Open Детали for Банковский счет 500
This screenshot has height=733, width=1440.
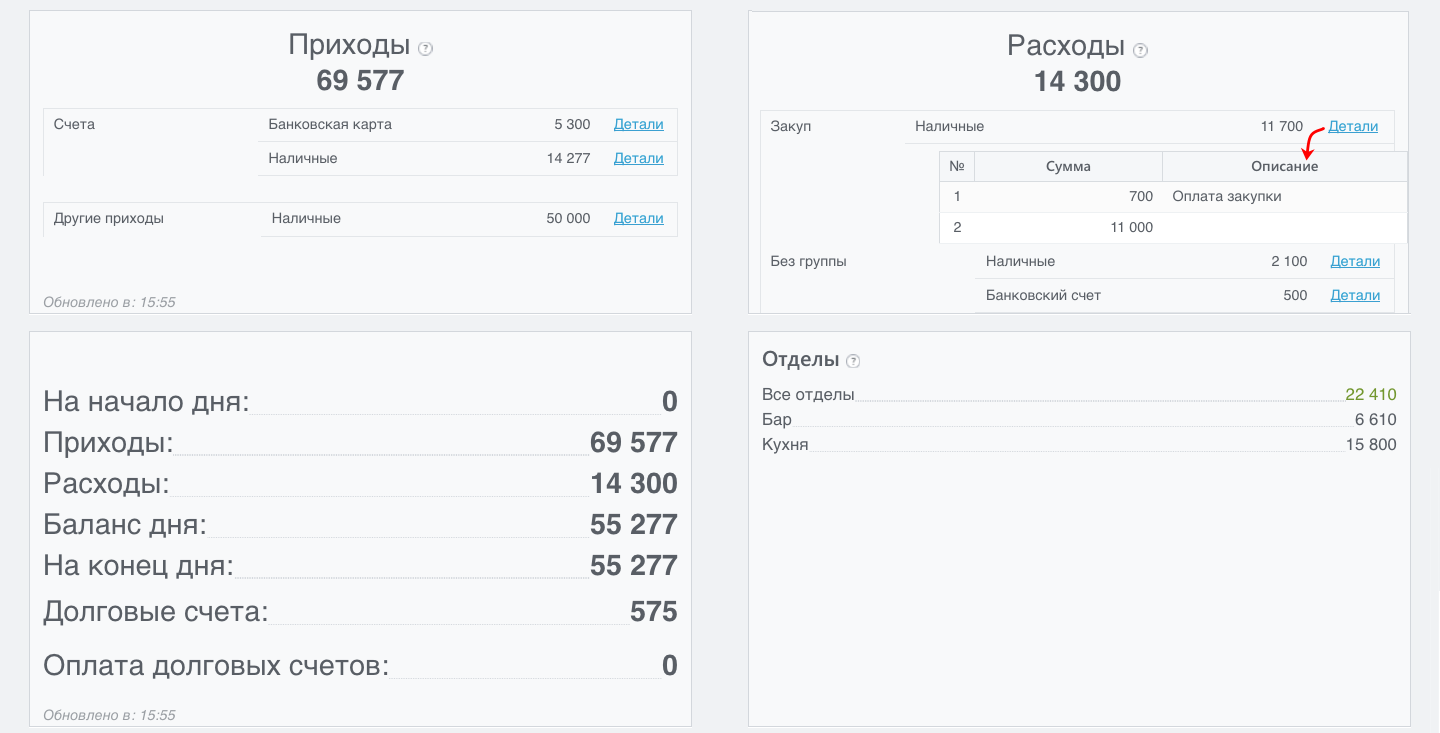(1355, 295)
